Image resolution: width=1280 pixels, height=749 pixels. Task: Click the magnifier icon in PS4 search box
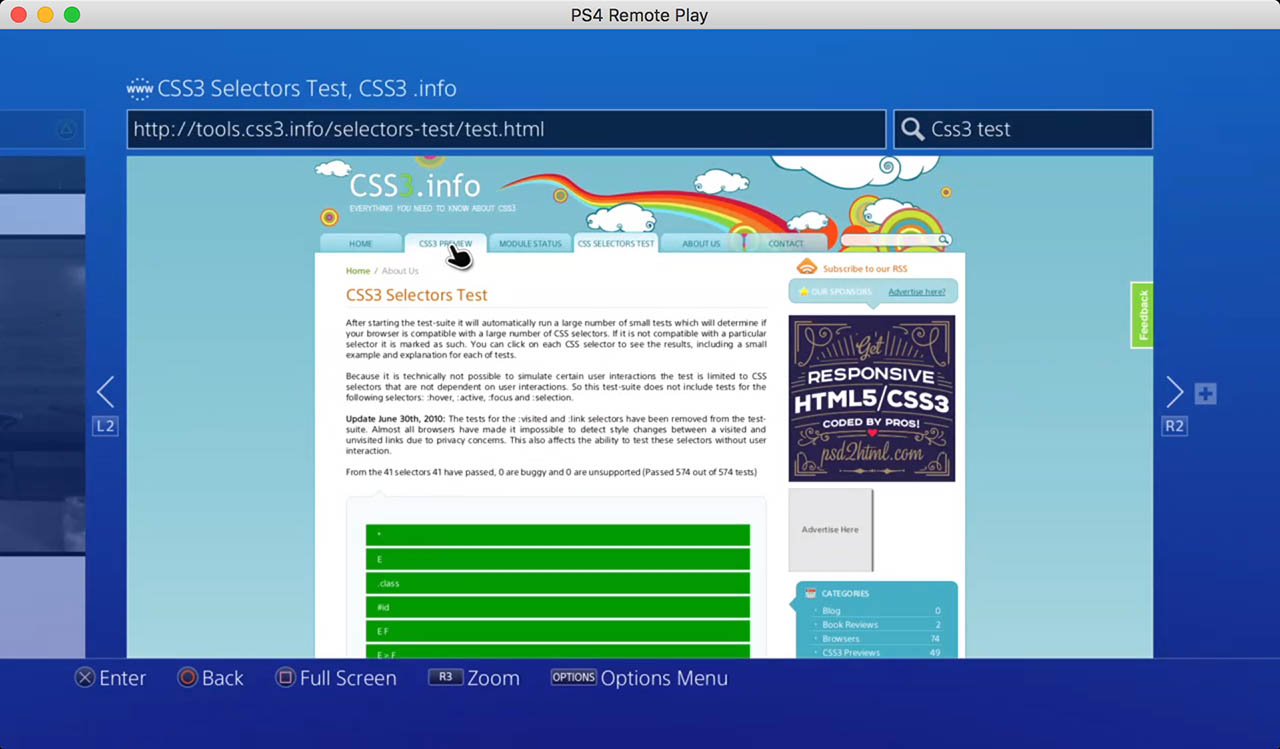pos(912,129)
